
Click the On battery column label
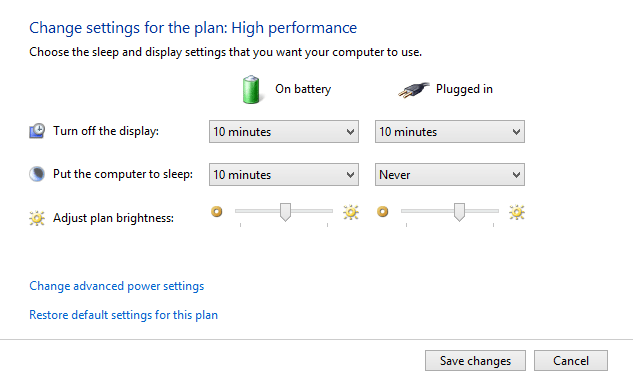(303, 89)
